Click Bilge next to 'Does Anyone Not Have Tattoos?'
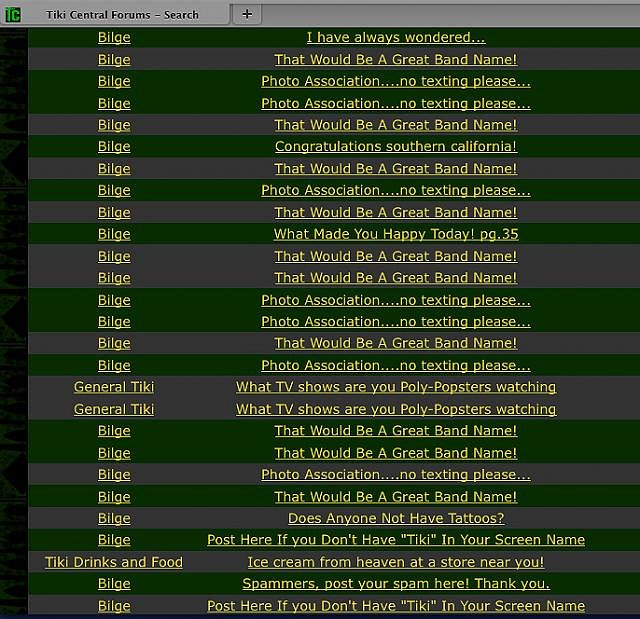 tap(114, 519)
